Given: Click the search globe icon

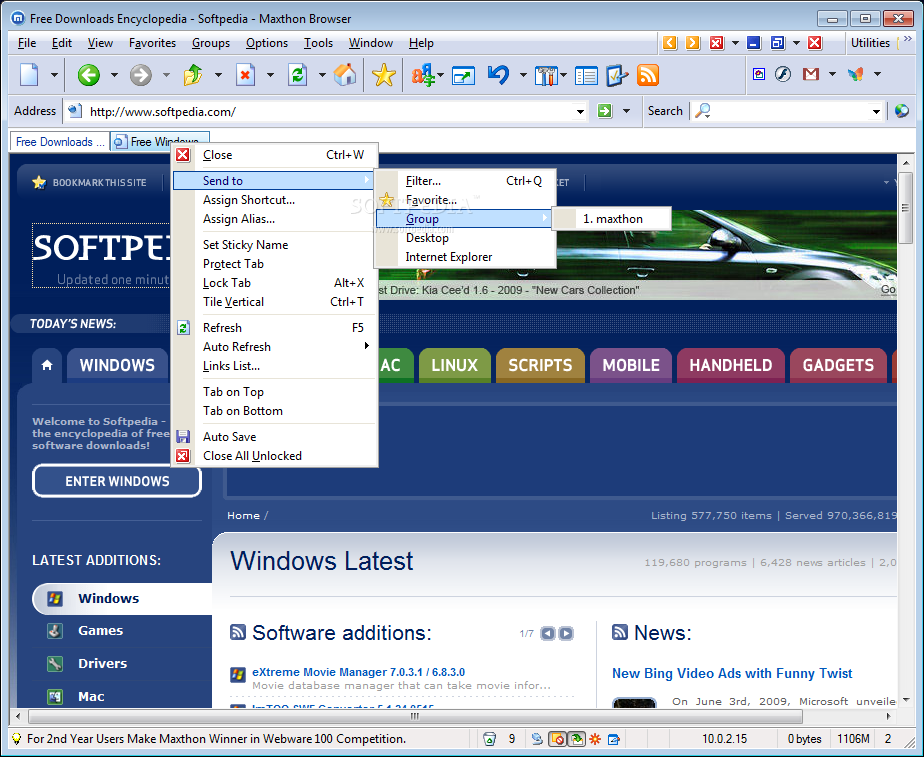Looking at the screenshot, I should pyautogui.click(x=902, y=111).
